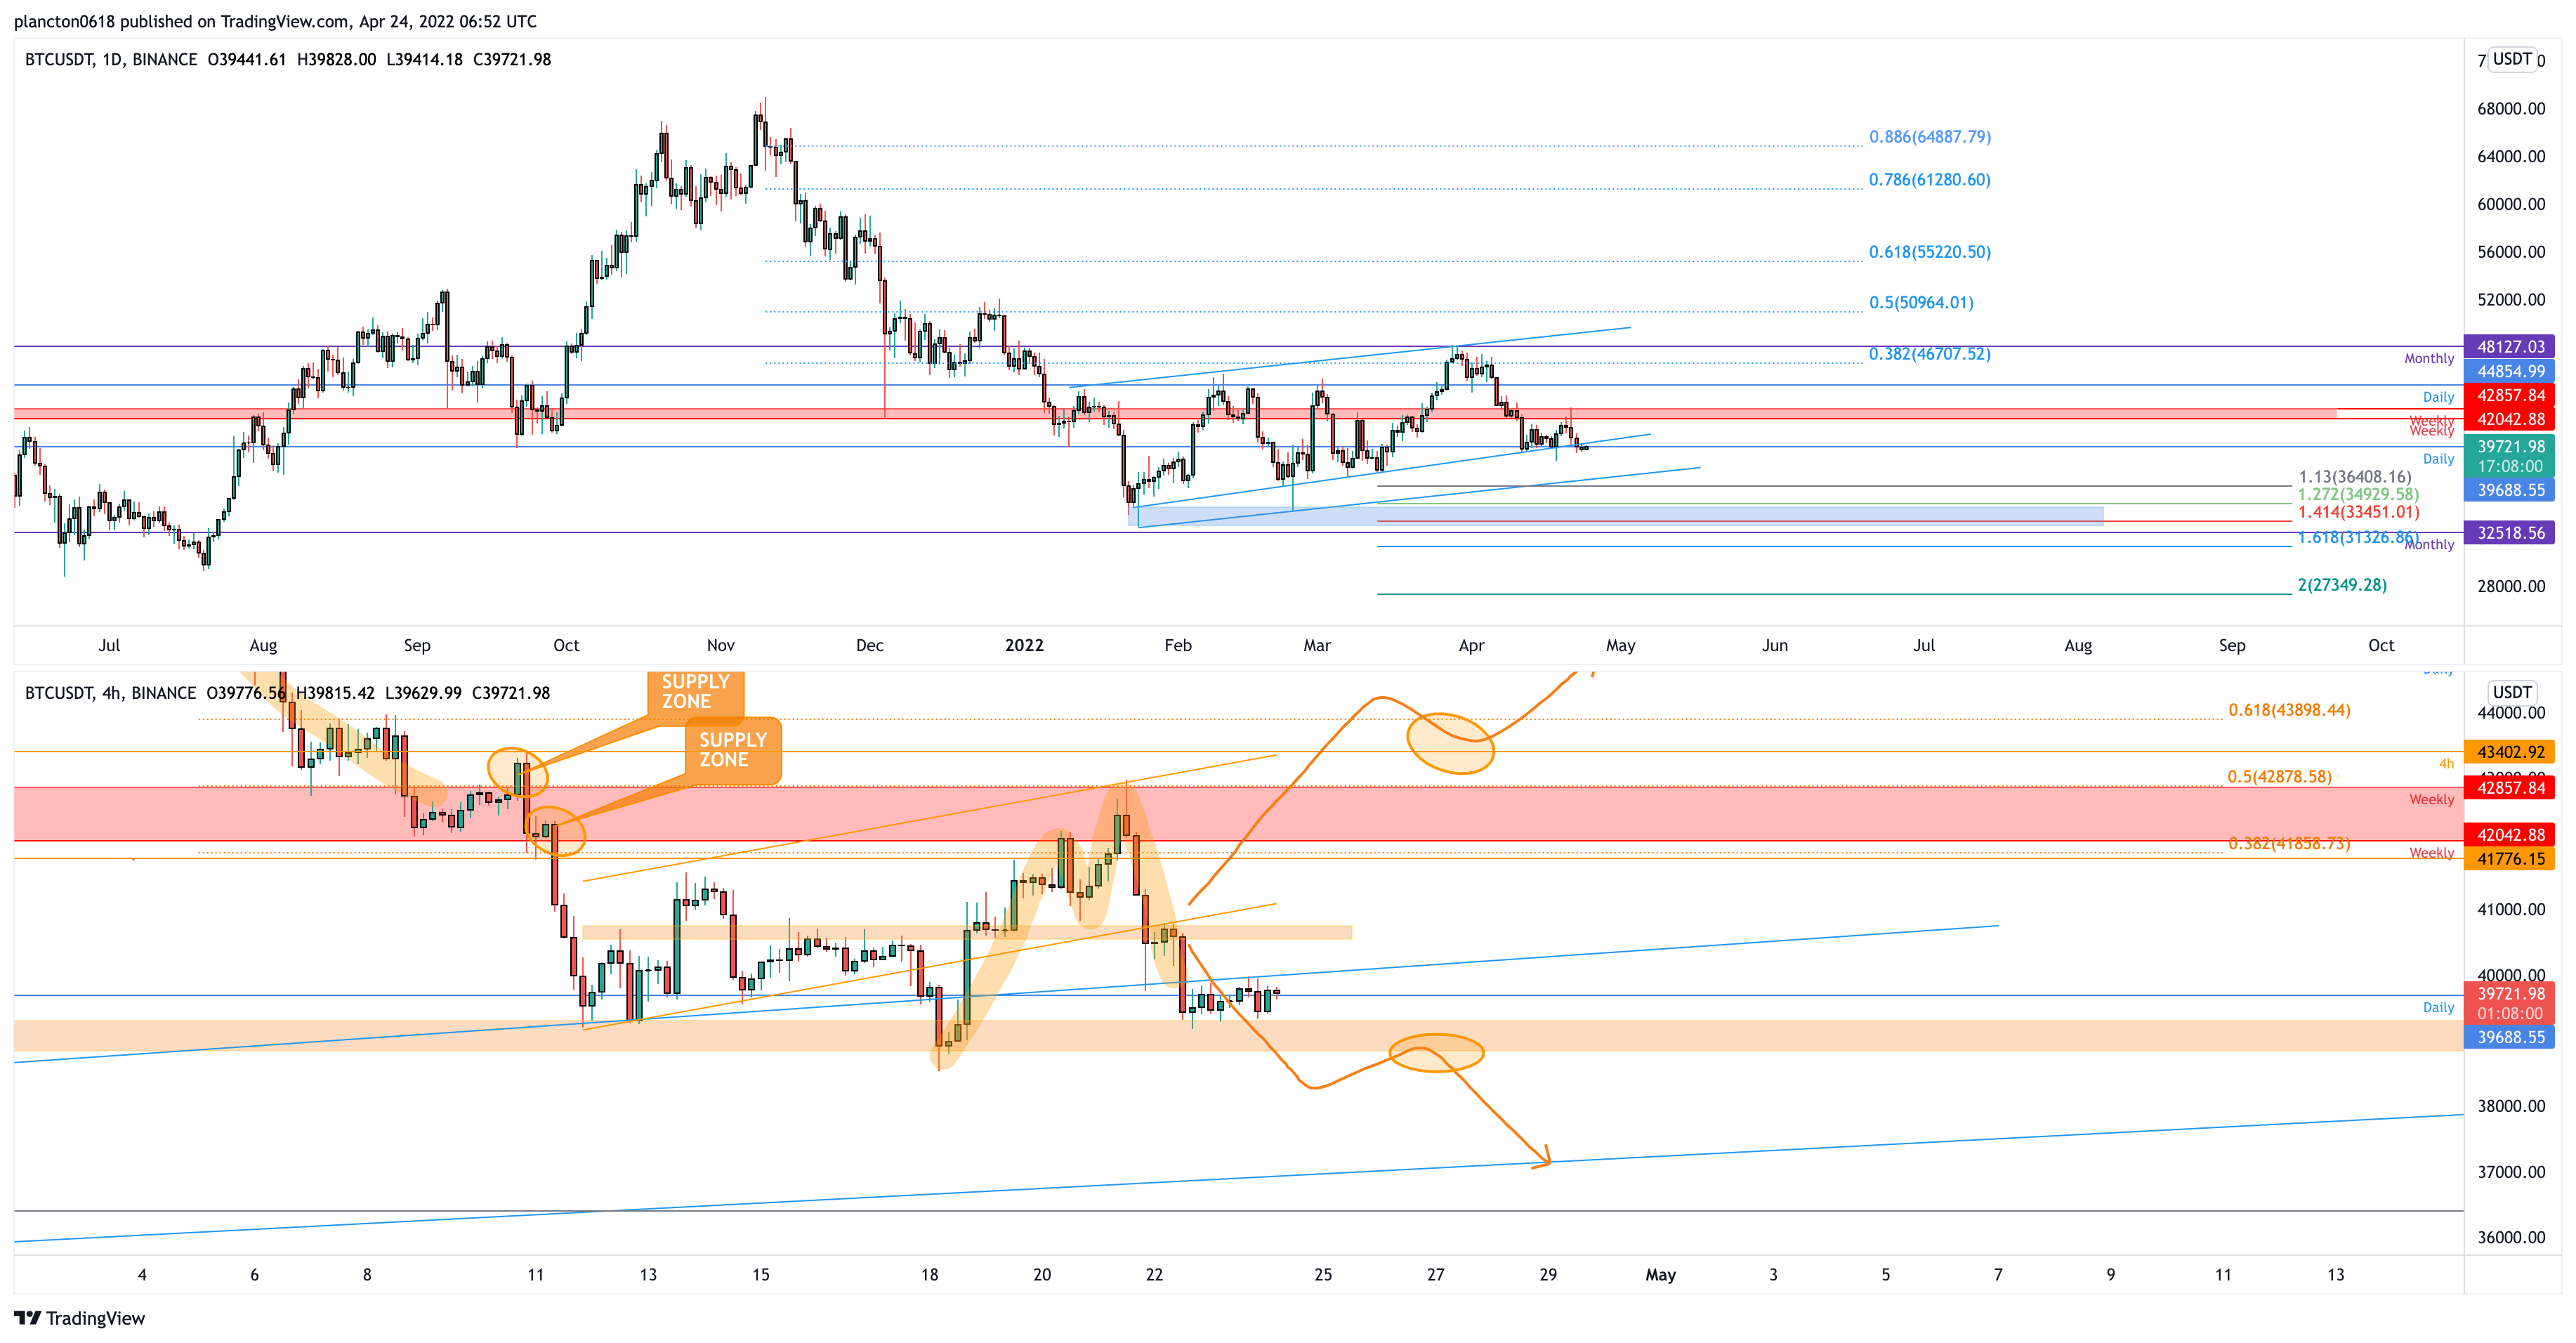This screenshot has height=1343, width=2576.
Task: Select the 41776.15 orange price tag
Action: (2510, 859)
